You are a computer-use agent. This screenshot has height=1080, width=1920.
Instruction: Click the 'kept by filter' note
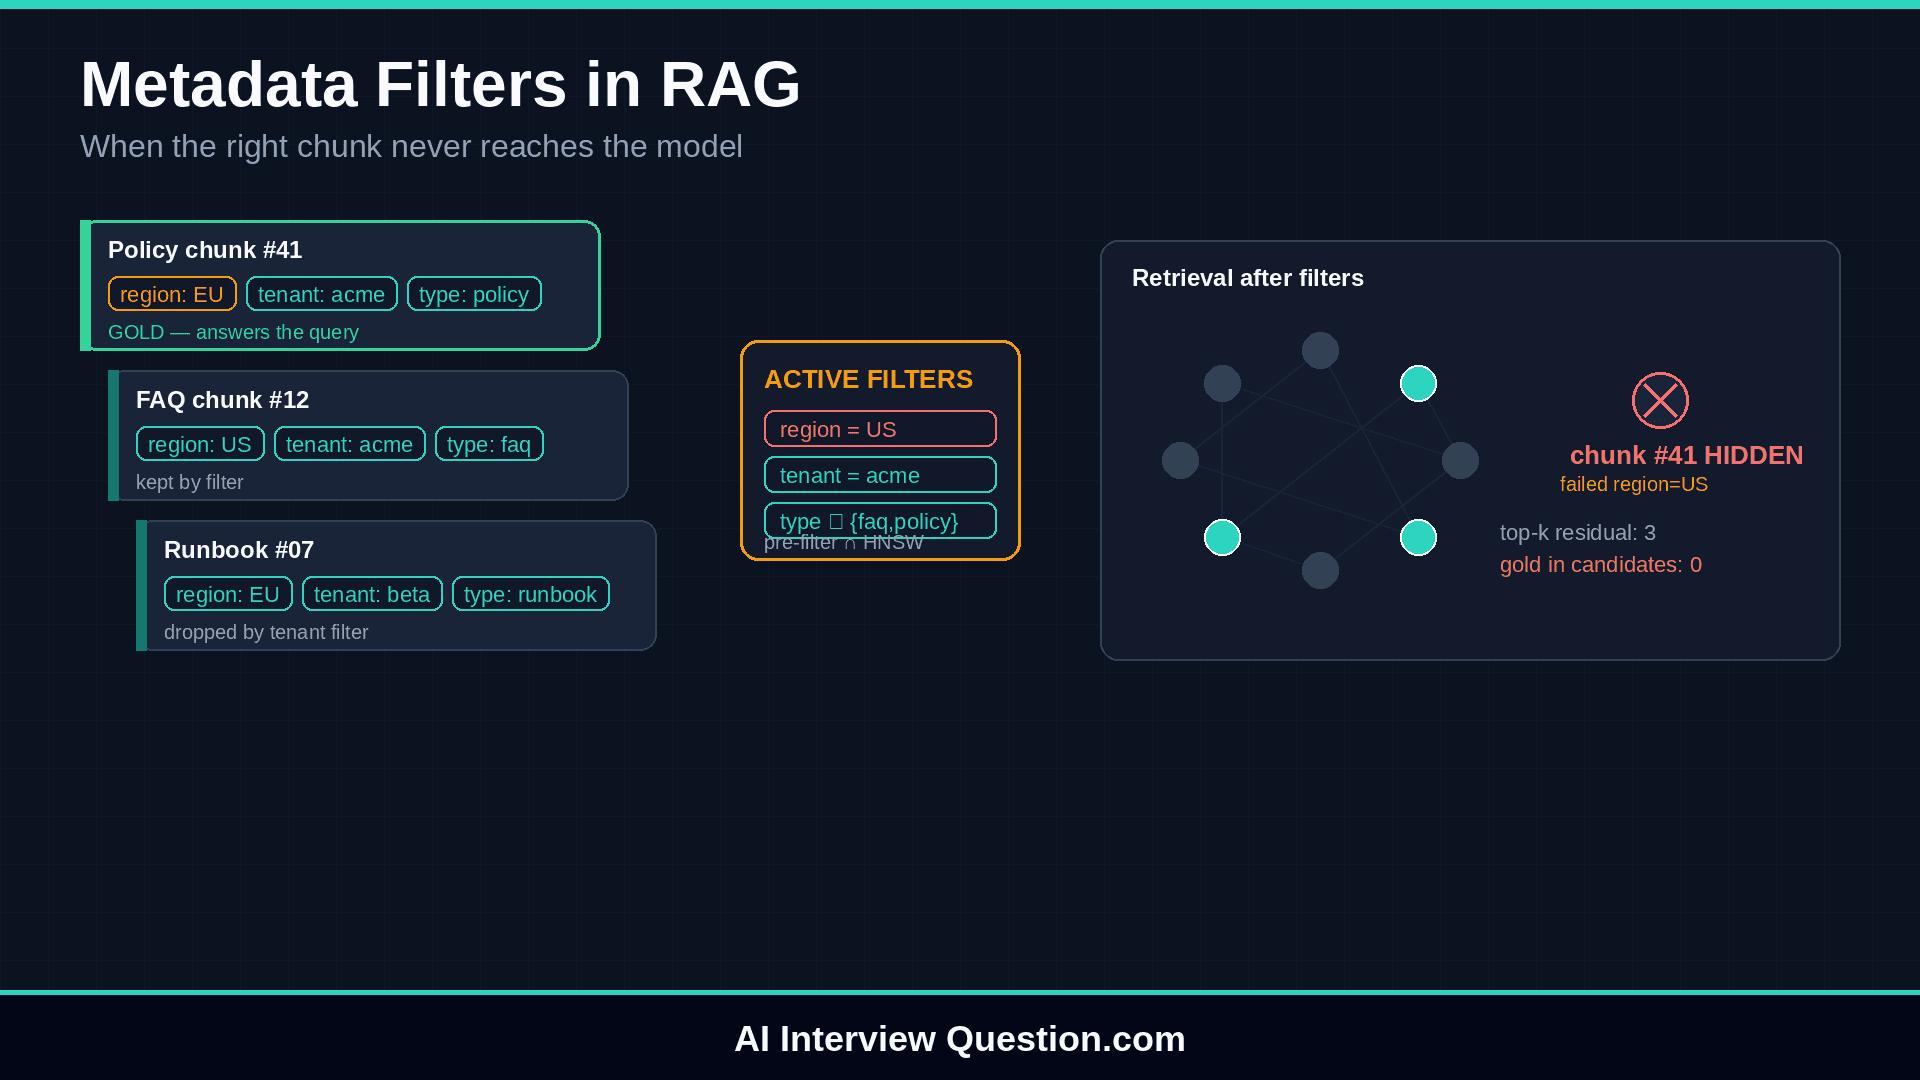pos(190,482)
